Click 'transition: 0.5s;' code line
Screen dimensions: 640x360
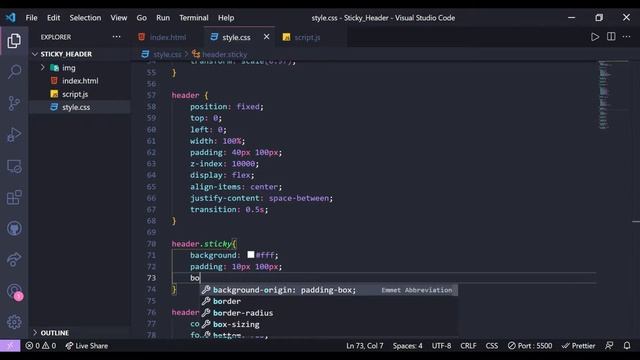pos(229,209)
